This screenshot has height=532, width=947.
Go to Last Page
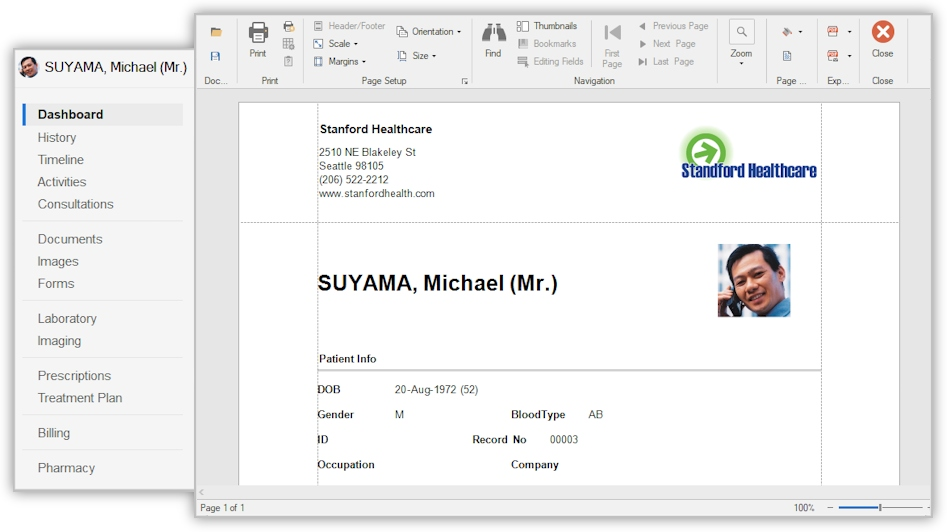[x=666, y=61]
